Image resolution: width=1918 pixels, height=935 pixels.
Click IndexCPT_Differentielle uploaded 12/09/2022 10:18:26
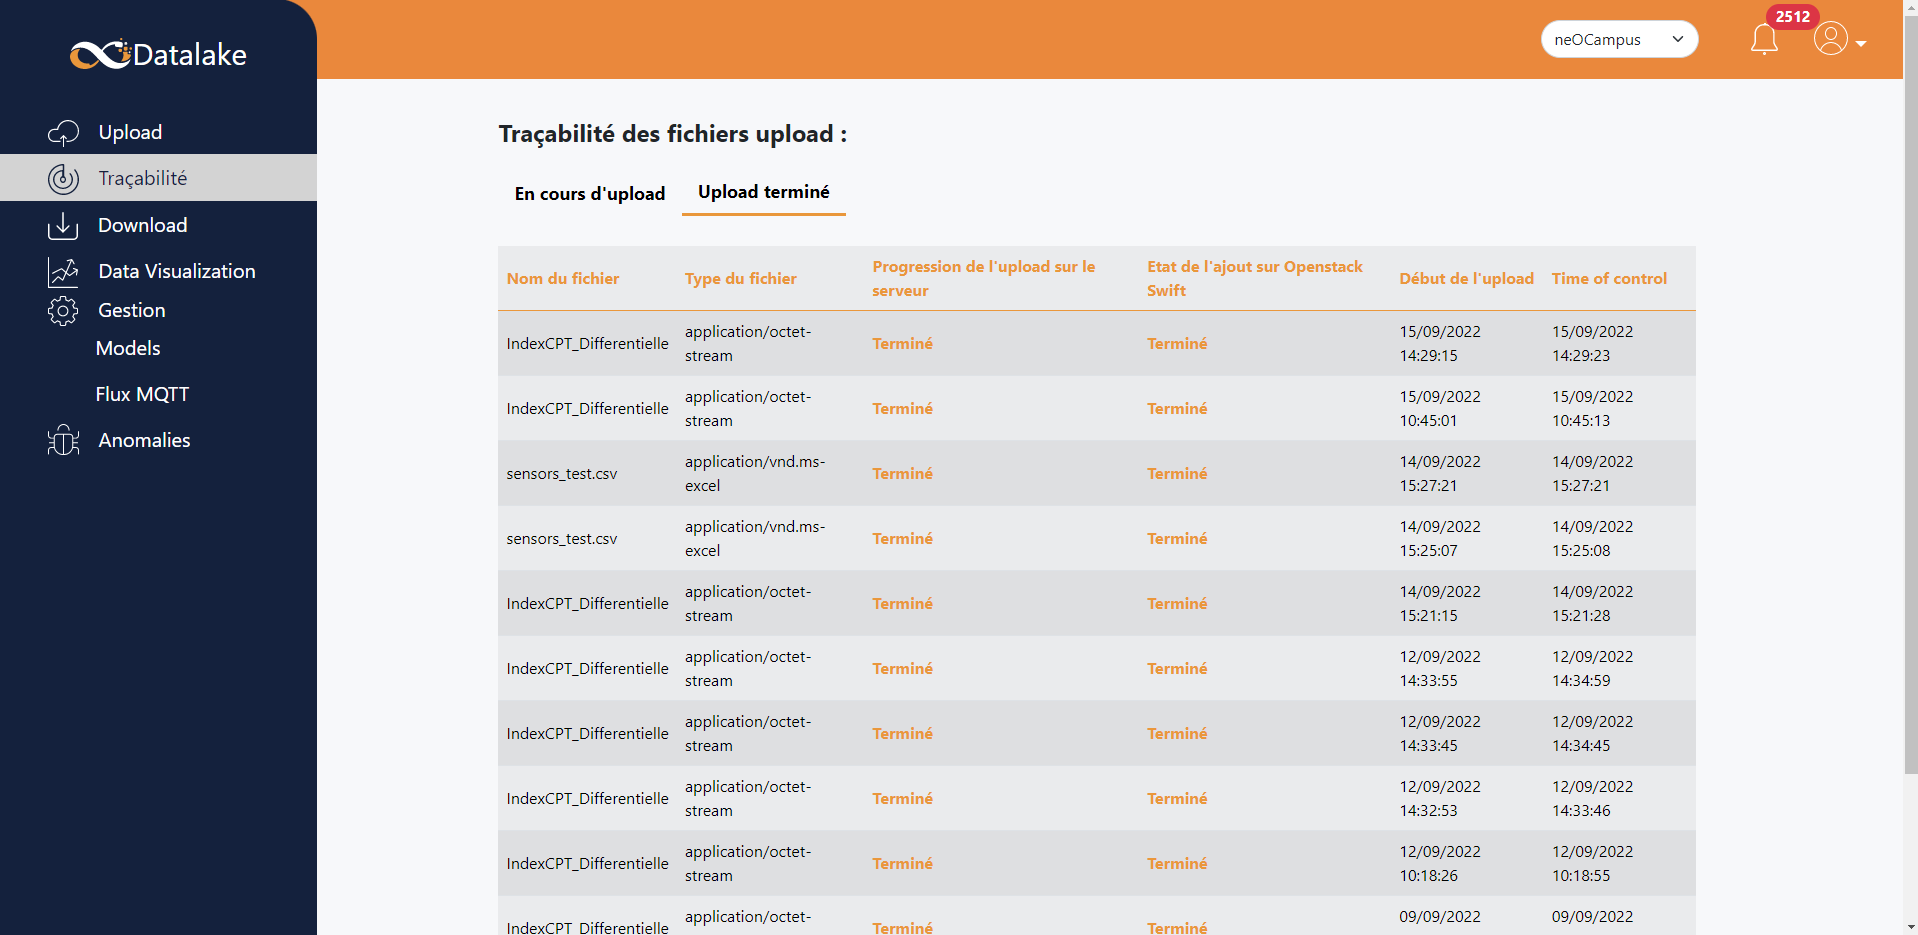(587, 863)
